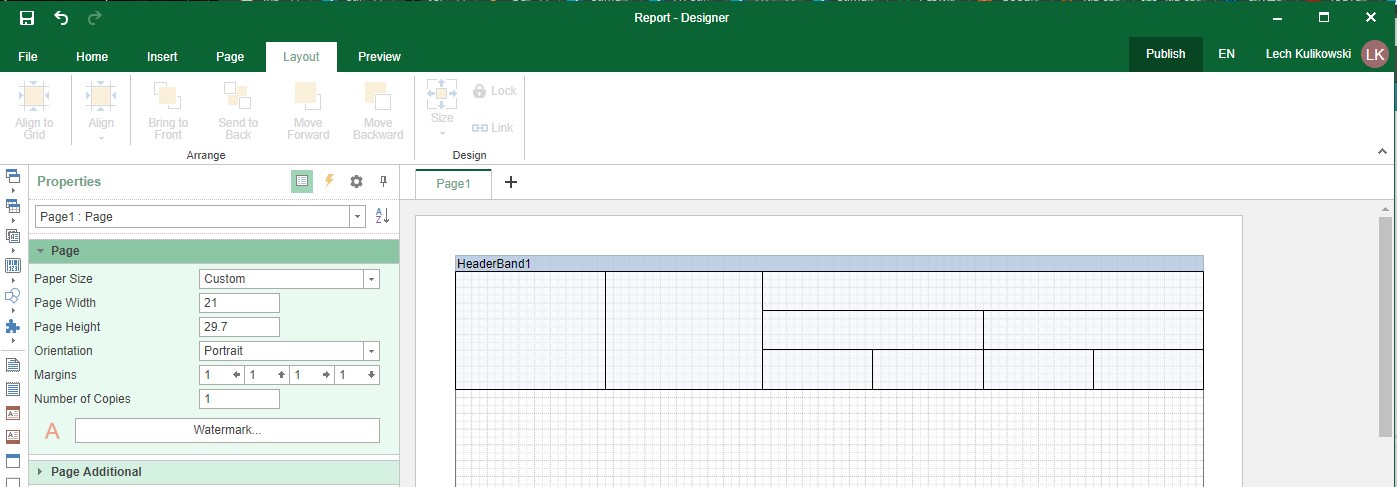
Task: Click the LK user avatar
Action: click(x=1375, y=54)
